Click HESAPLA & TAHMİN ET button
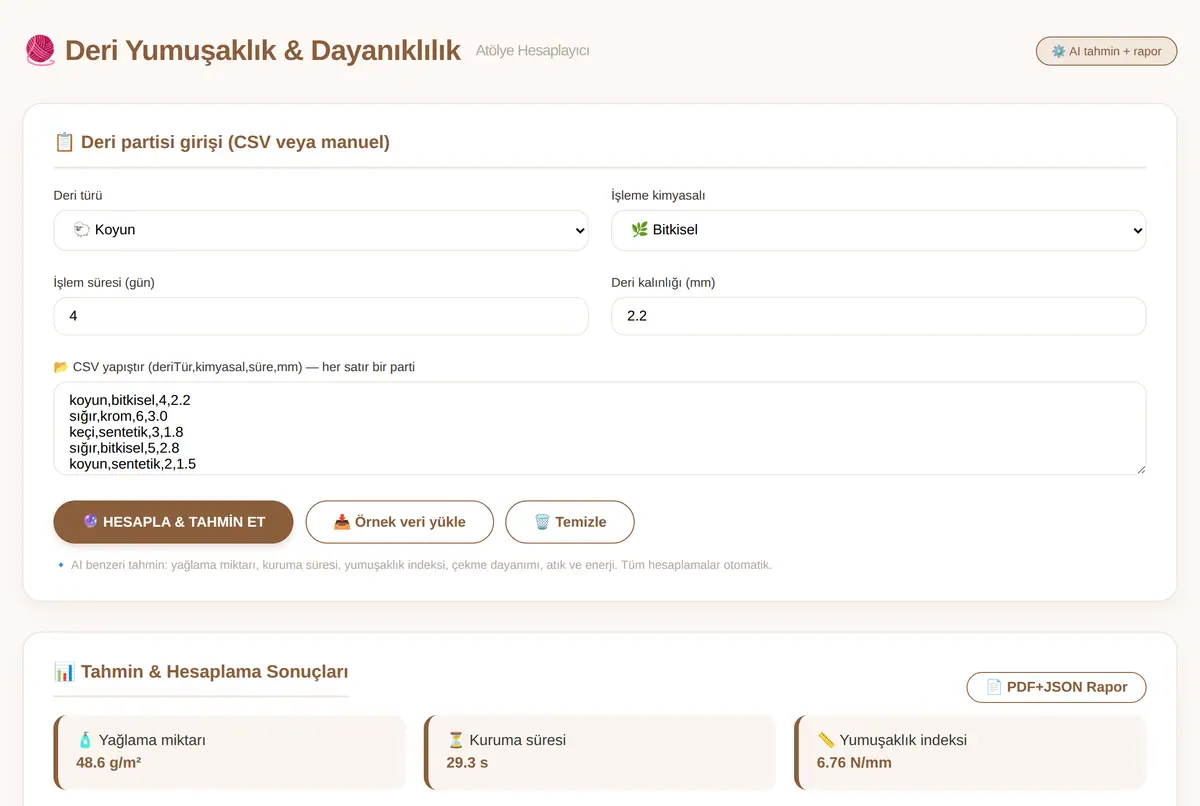1200x806 pixels. (x=173, y=522)
